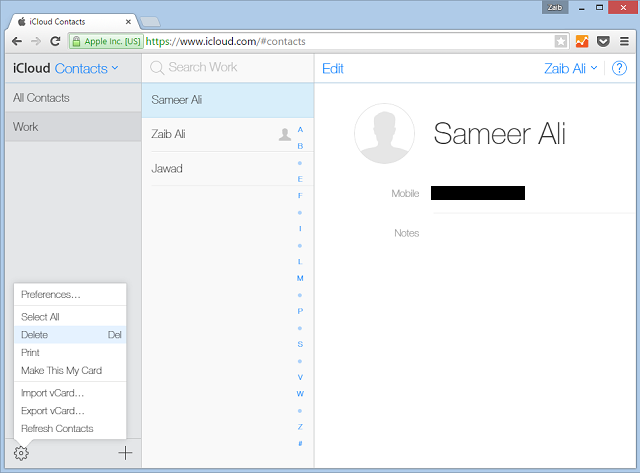Viewport: 640px width, 473px height.
Task: Jump to letter F in index
Action: click(x=300, y=196)
